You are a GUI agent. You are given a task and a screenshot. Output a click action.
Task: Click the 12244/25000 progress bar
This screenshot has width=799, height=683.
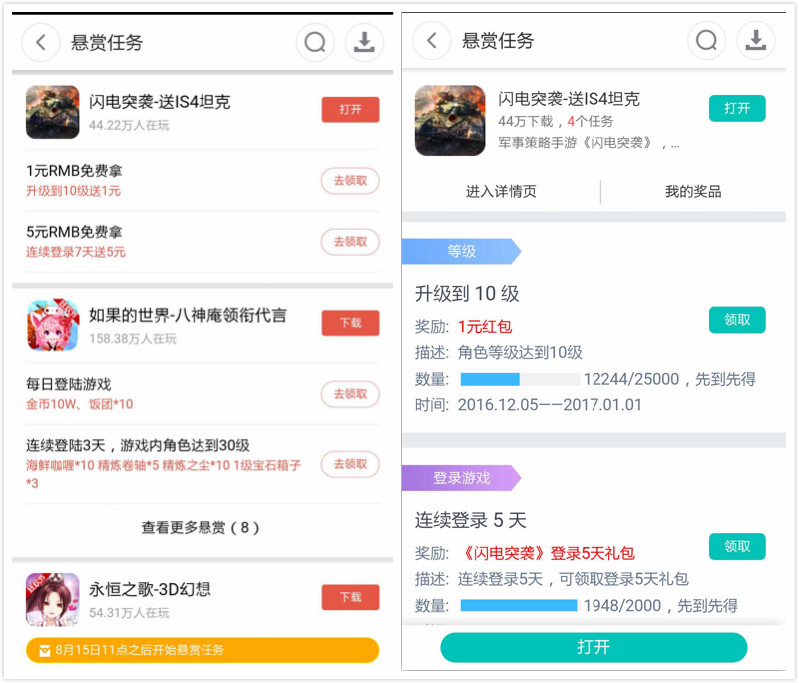520,379
